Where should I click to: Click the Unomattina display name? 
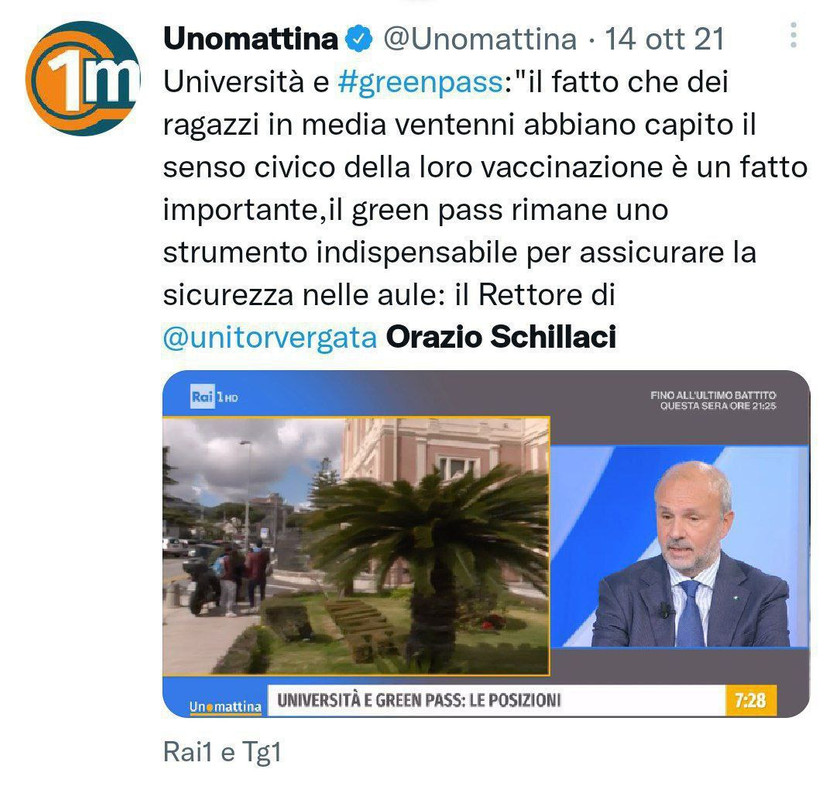[251, 39]
